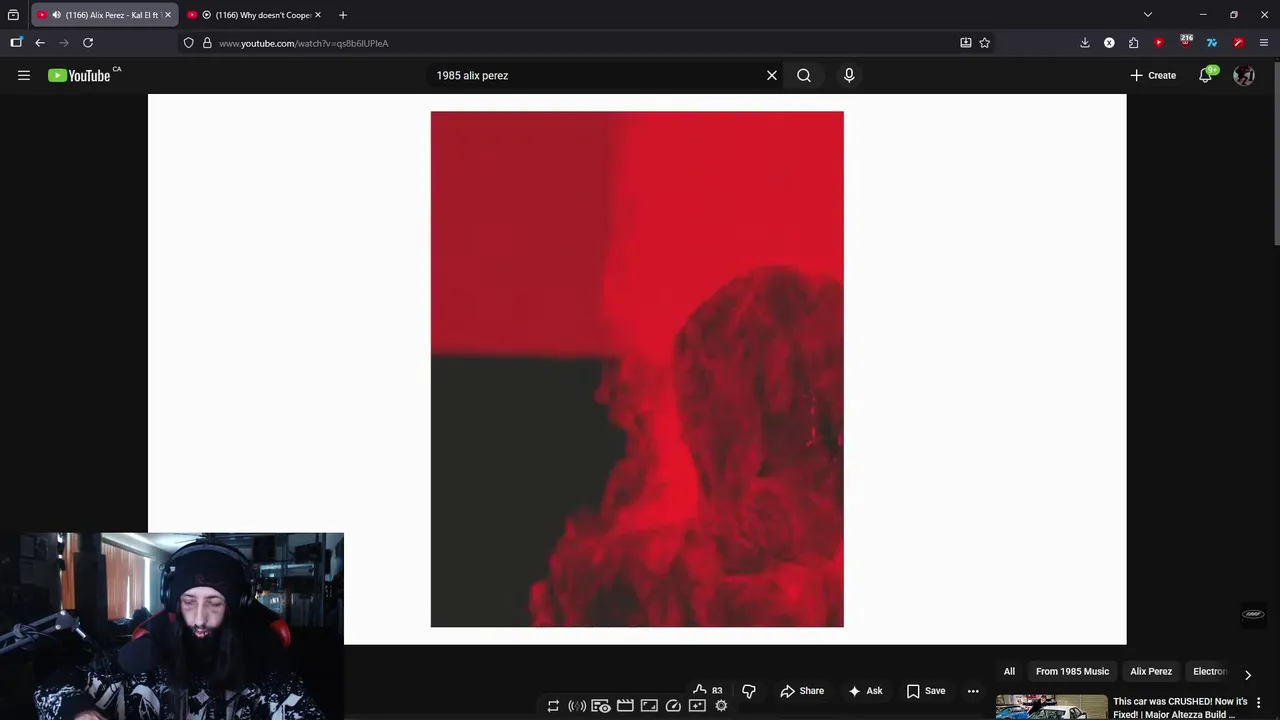This screenshot has height=720, width=1280.
Task: List all tabs with the chevron
Action: 1148,15
